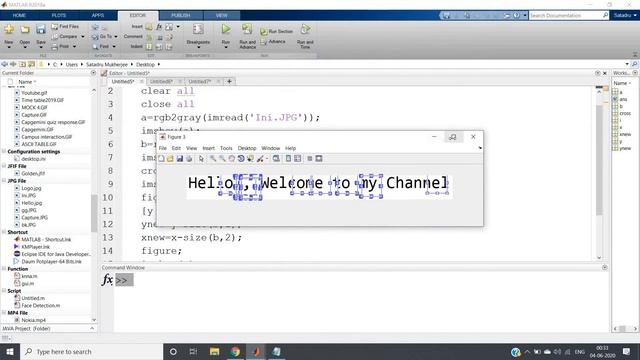Click Save Figure icon in Figure 3 toolbar
Screen dimensions: 640x360
pos(180,158)
